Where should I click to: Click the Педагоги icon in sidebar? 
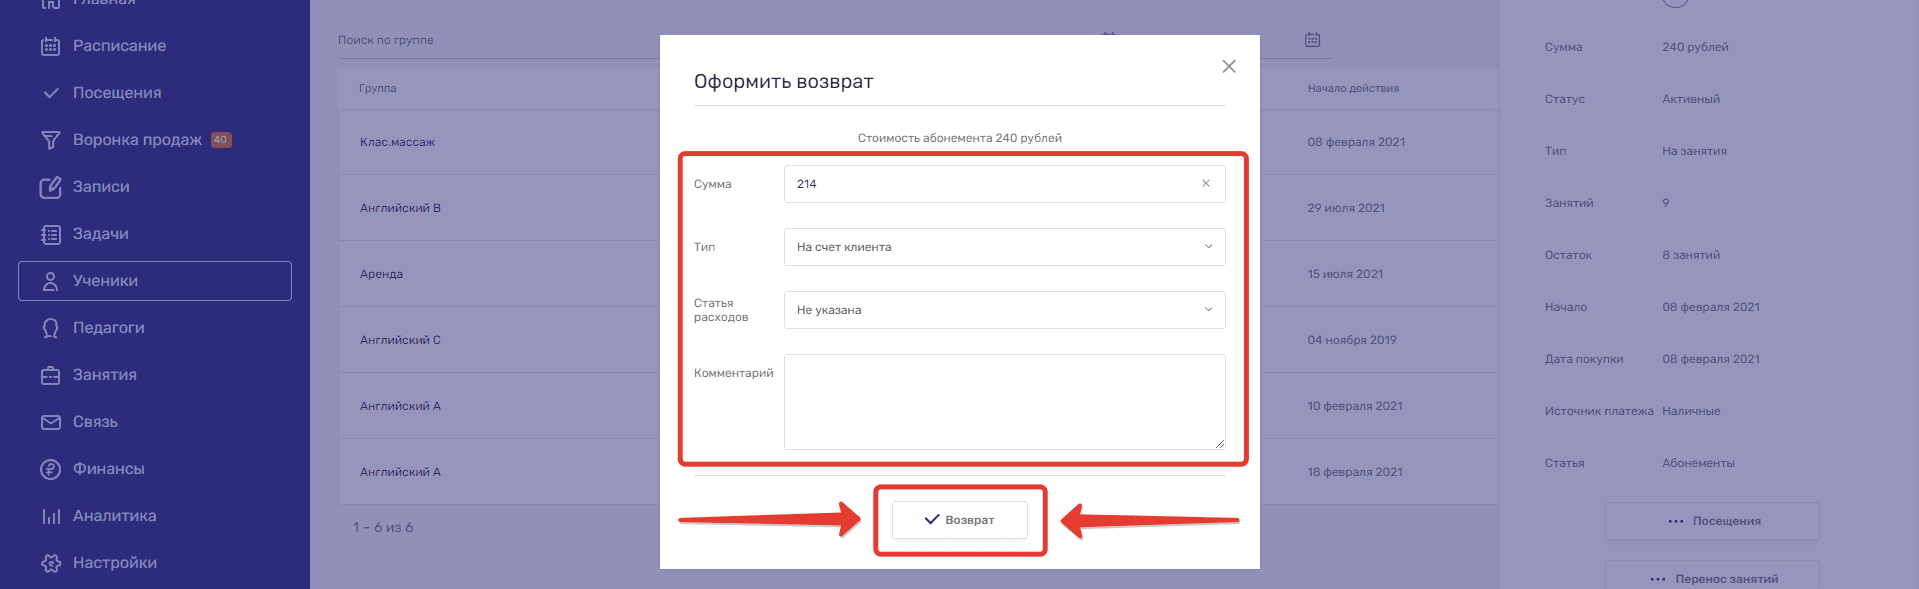point(50,328)
